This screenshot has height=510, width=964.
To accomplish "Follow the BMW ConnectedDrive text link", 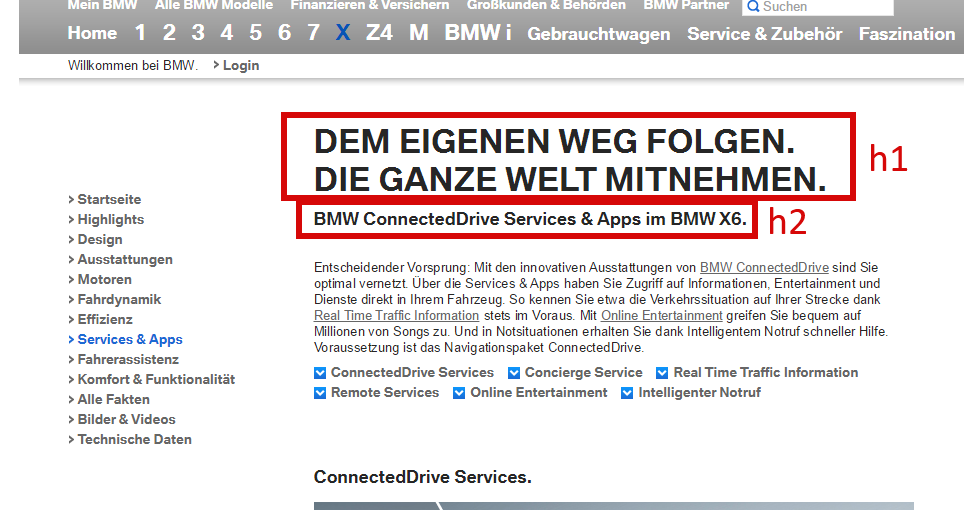I will (x=764, y=267).
